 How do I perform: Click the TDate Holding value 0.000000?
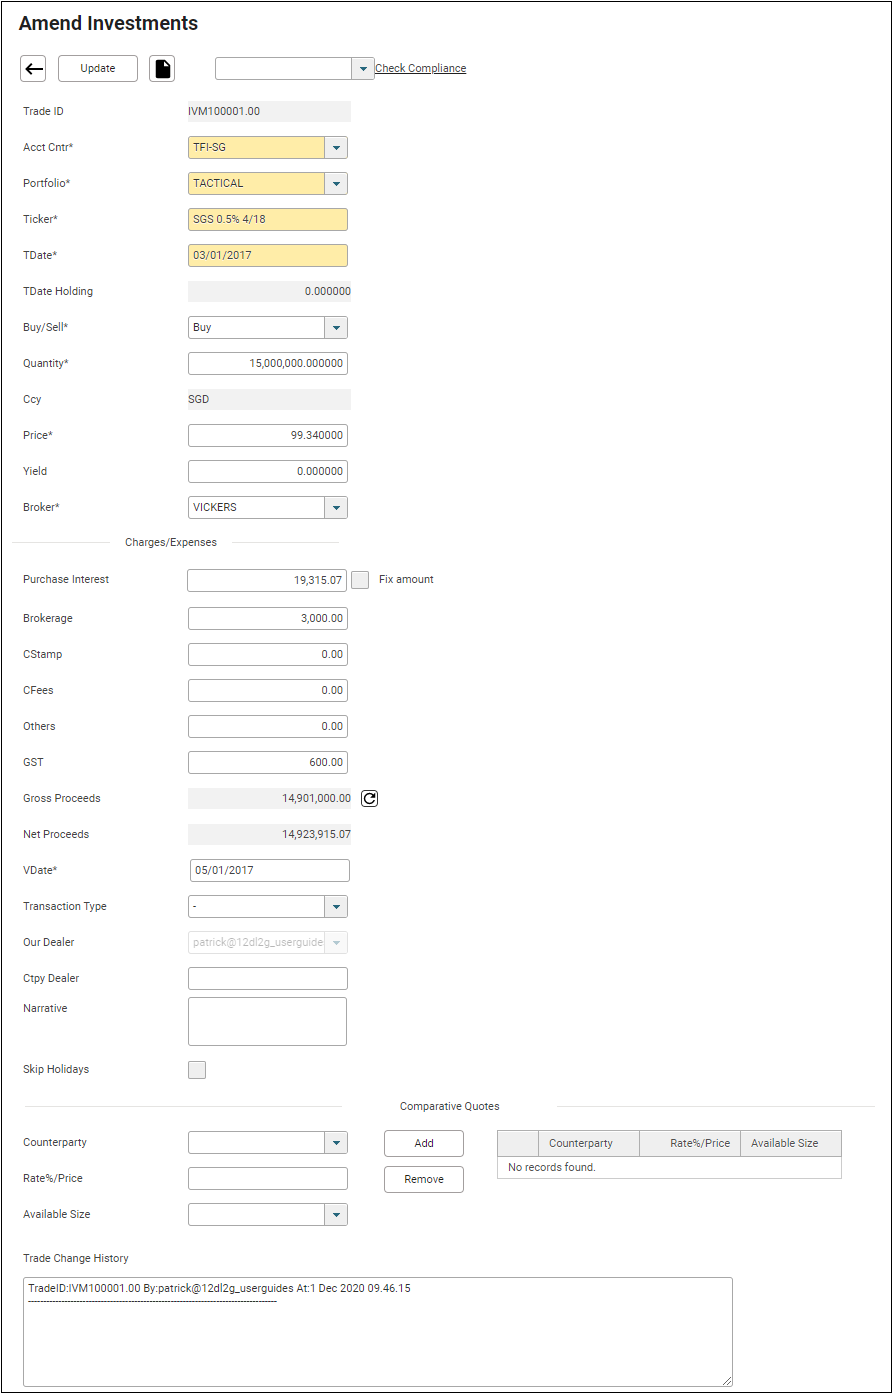tap(328, 292)
